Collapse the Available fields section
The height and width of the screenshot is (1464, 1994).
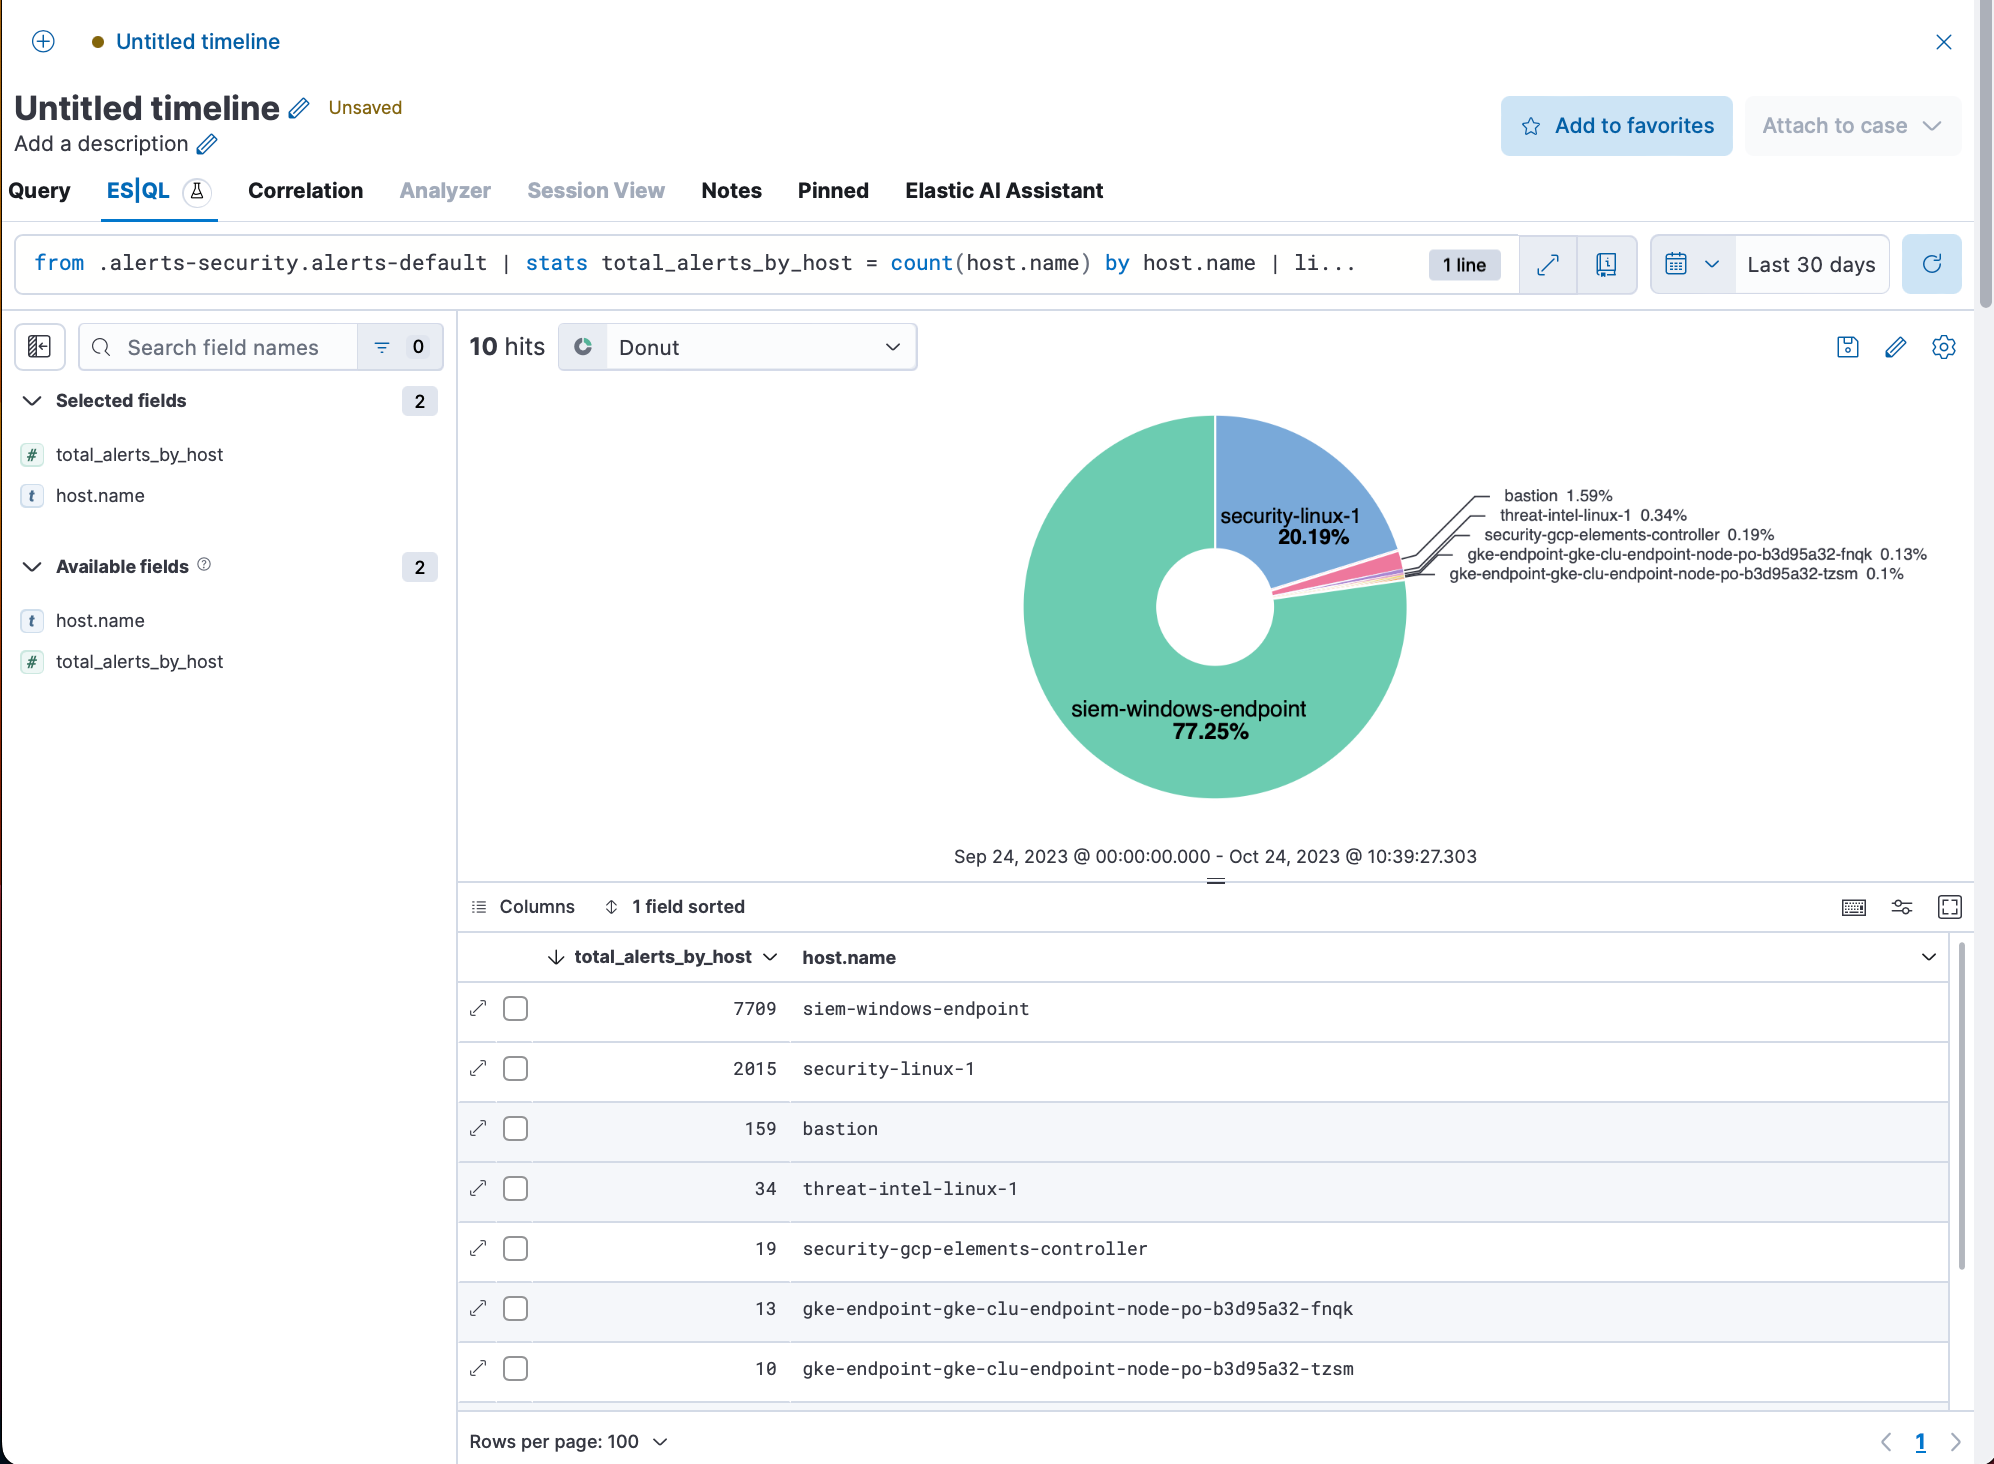click(x=32, y=567)
